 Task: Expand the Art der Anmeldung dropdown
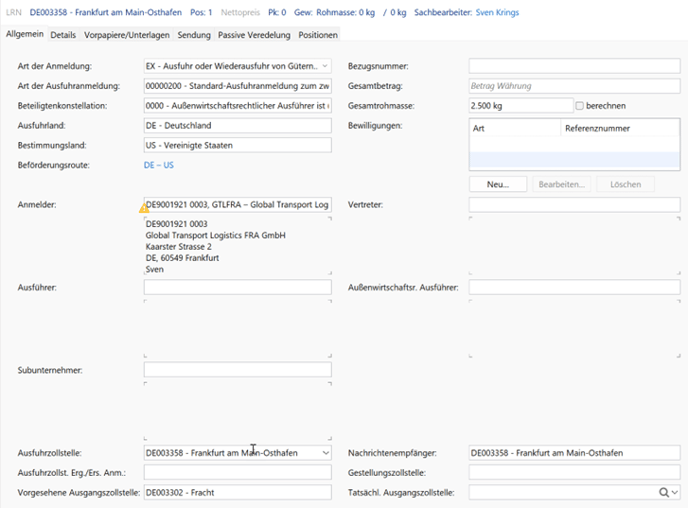coord(324,66)
